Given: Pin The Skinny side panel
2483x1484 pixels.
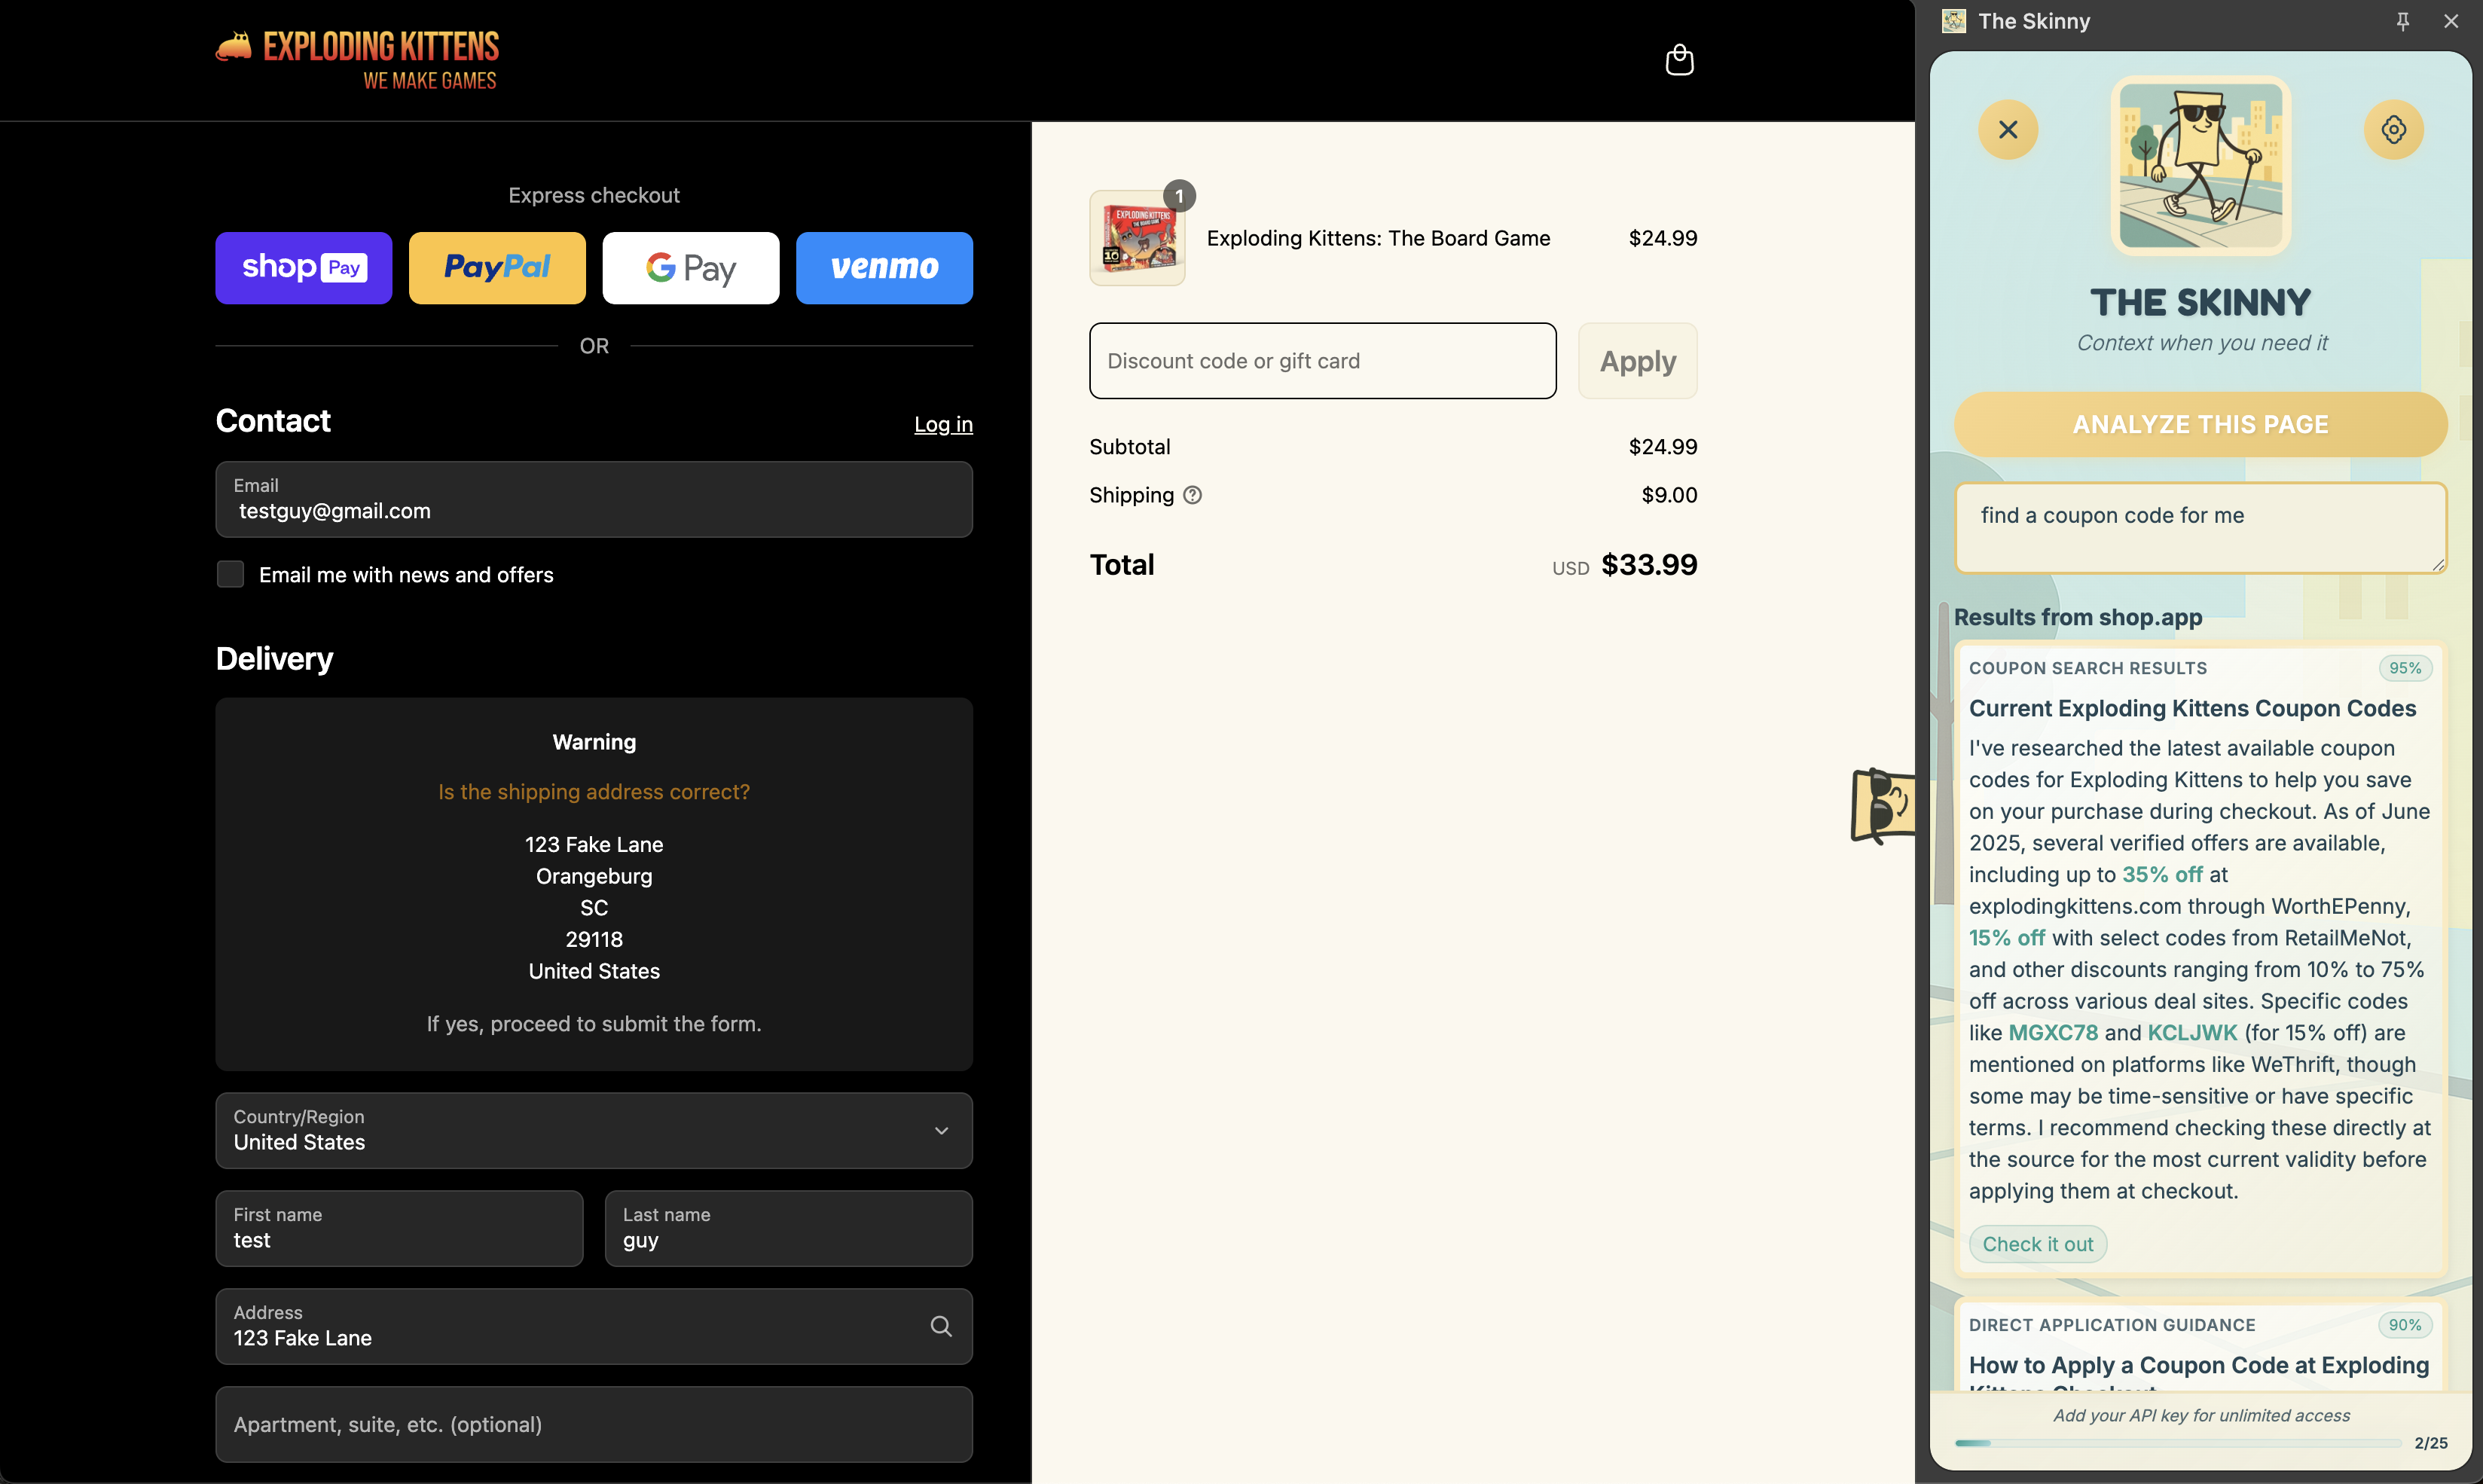Looking at the screenshot, I should 2403,21.
